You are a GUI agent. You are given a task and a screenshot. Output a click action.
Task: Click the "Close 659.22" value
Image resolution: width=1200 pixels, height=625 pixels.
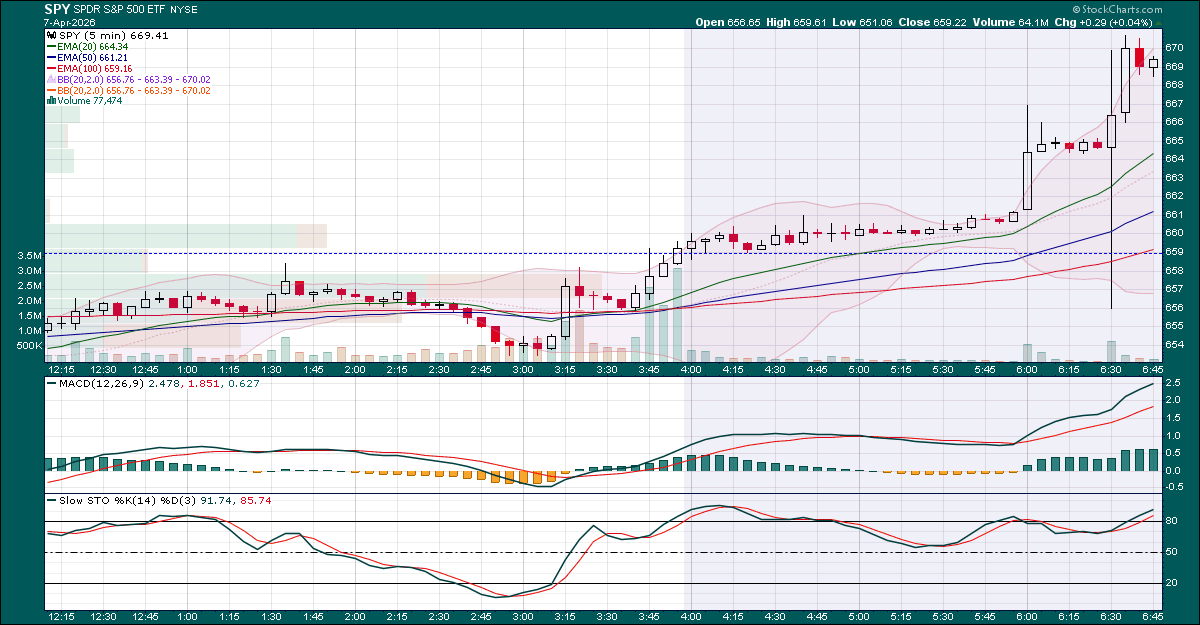tap(933, 22)
